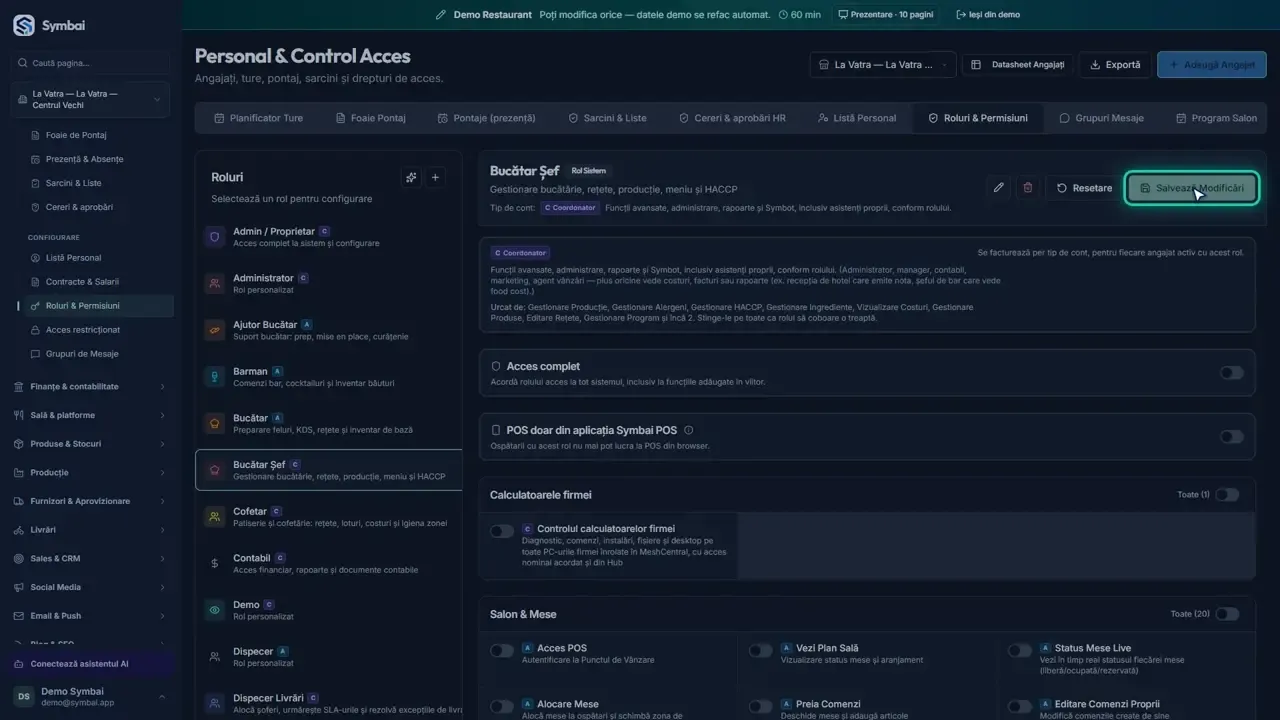Click the info icon beside POS doar din aplicația
1280x720 pixels.
(x=688, y=430)
